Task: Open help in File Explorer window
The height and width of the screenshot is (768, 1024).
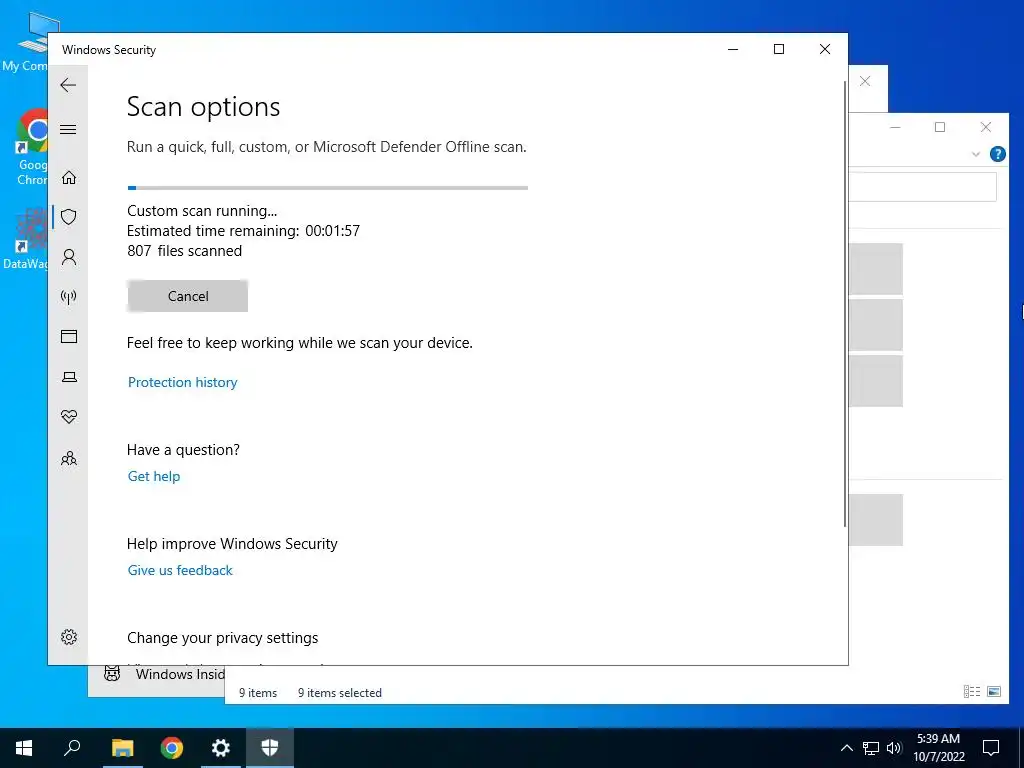Action: click(x=997, y=154)
